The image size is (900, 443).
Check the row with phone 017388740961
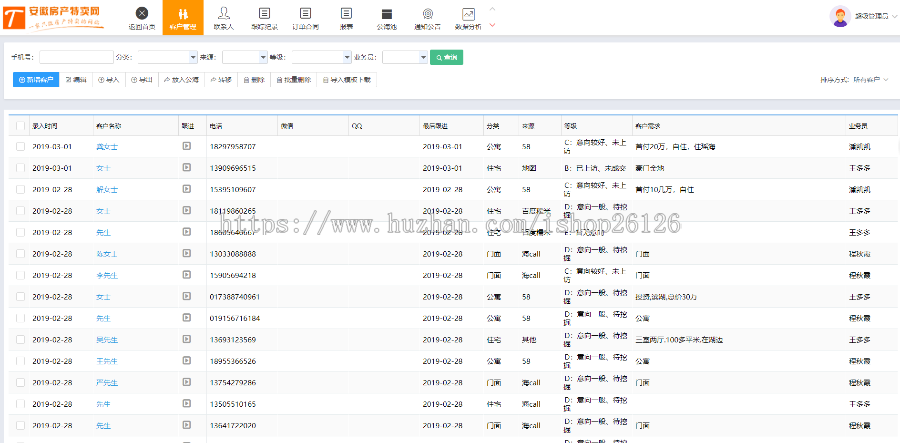coord(21,297)
